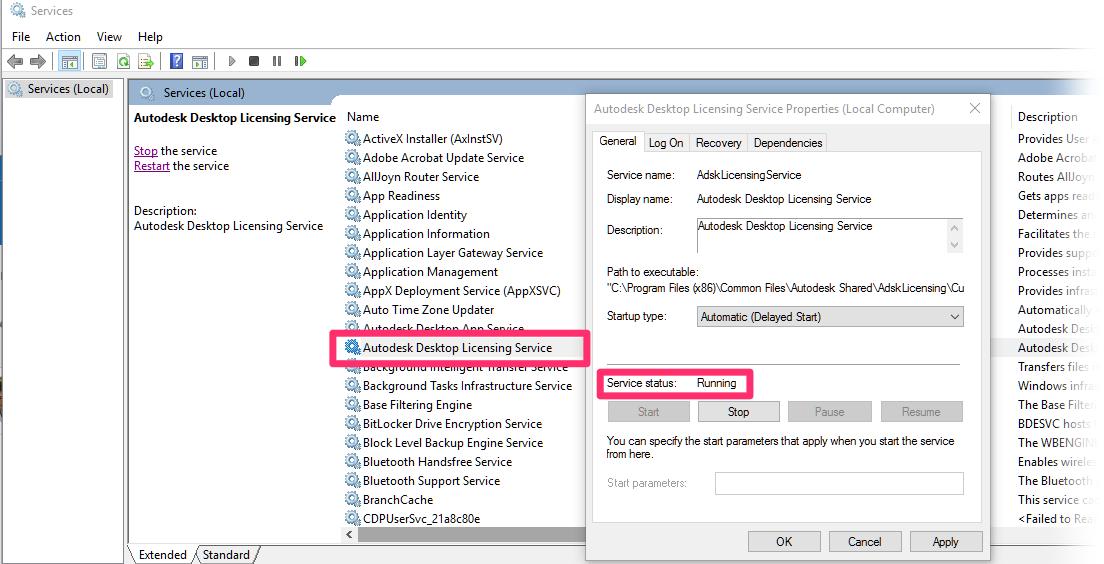Screen dimensions: 1104x564
Task: Click the Start parameters input field
Action: tap(839, 483)
